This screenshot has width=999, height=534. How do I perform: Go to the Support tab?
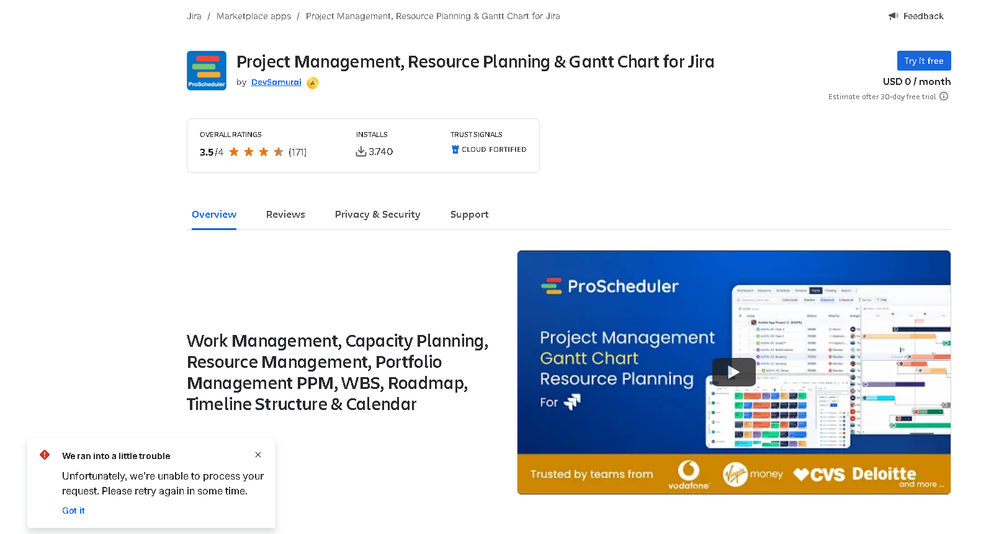point(470,215)
